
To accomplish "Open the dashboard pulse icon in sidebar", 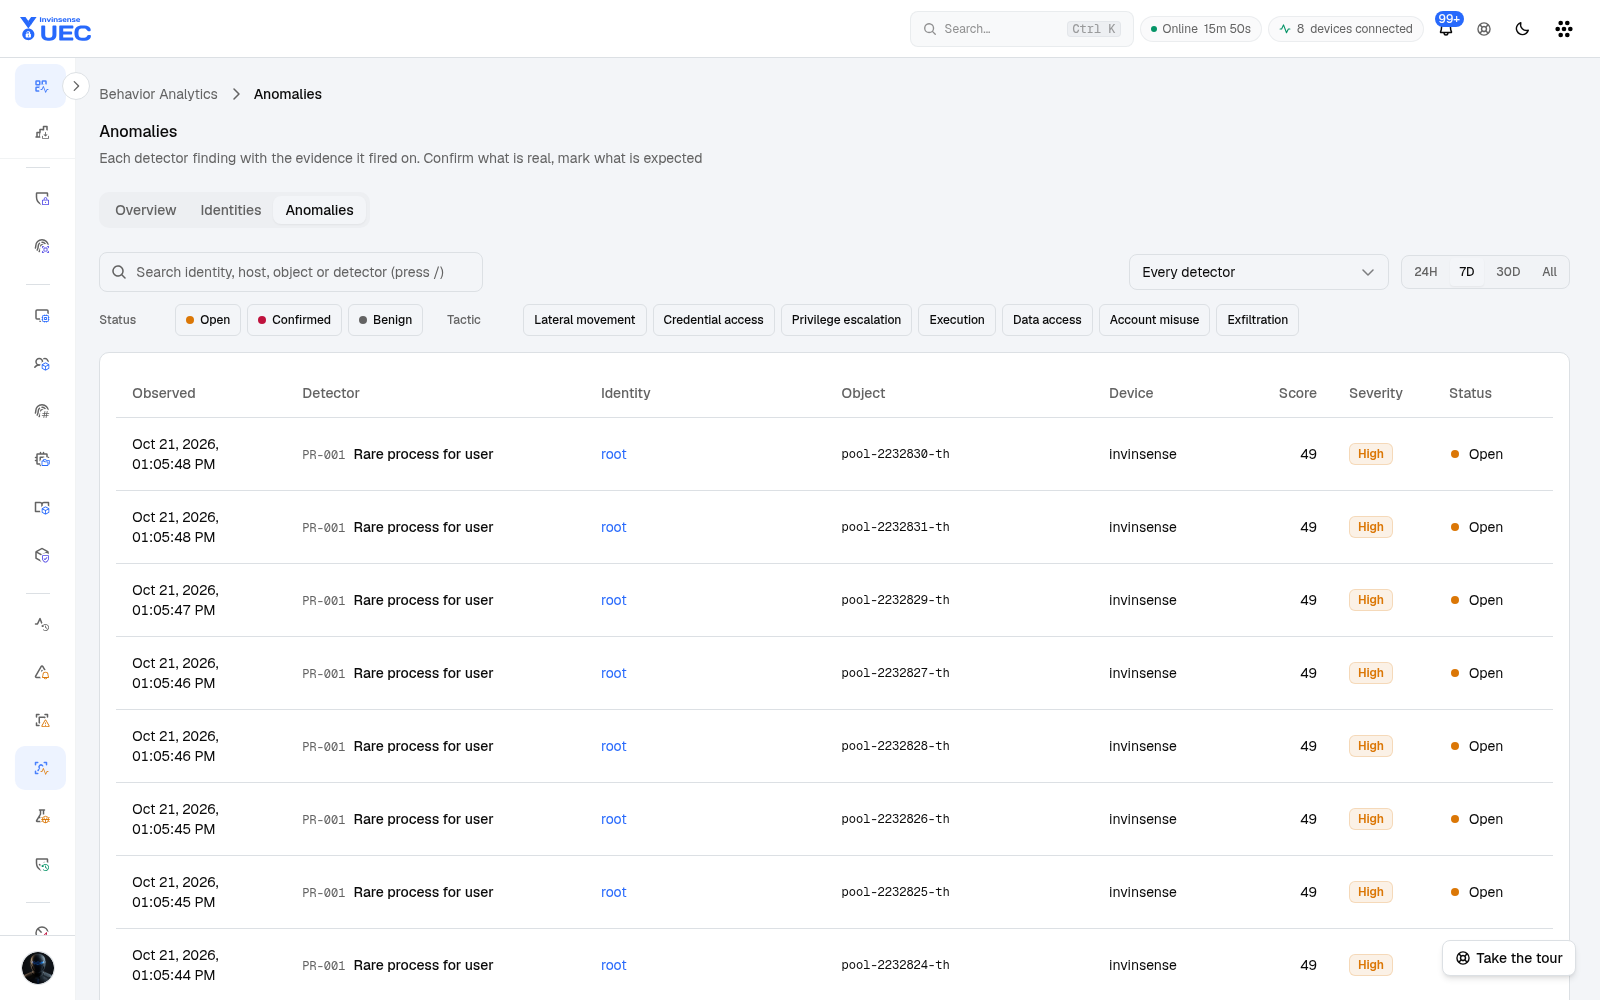I will (41, 86).
